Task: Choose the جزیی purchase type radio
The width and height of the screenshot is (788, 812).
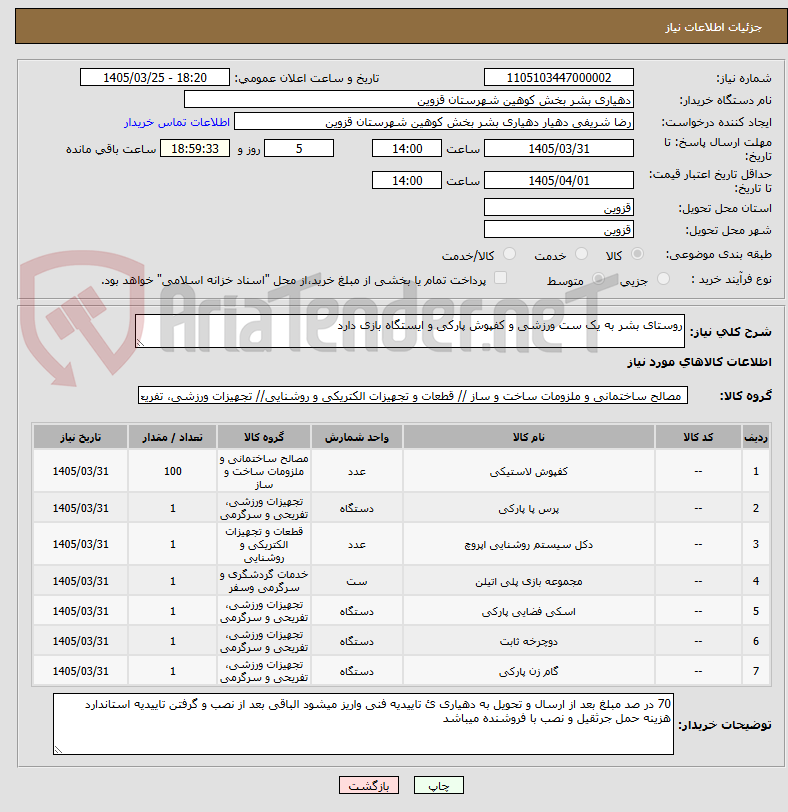Action: [x=663, y=279]
